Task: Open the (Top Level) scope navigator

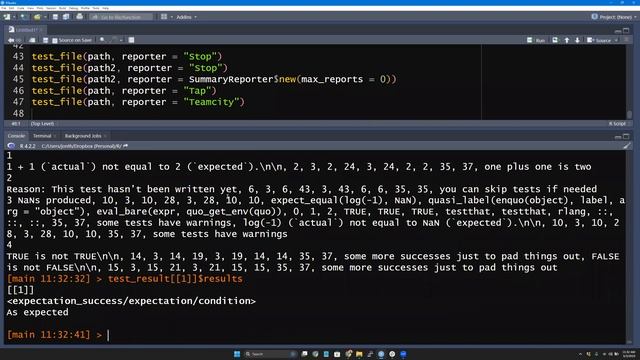Action: tap(42, 124)
